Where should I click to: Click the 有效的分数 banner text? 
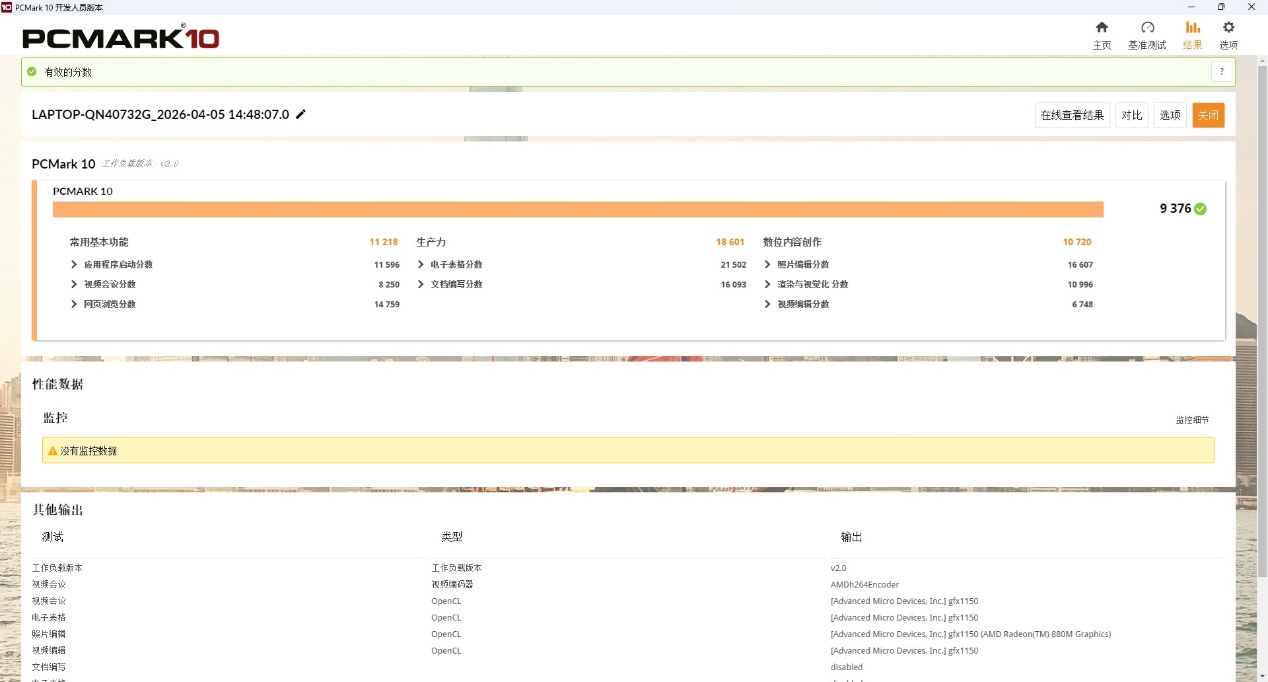point(68,72)
